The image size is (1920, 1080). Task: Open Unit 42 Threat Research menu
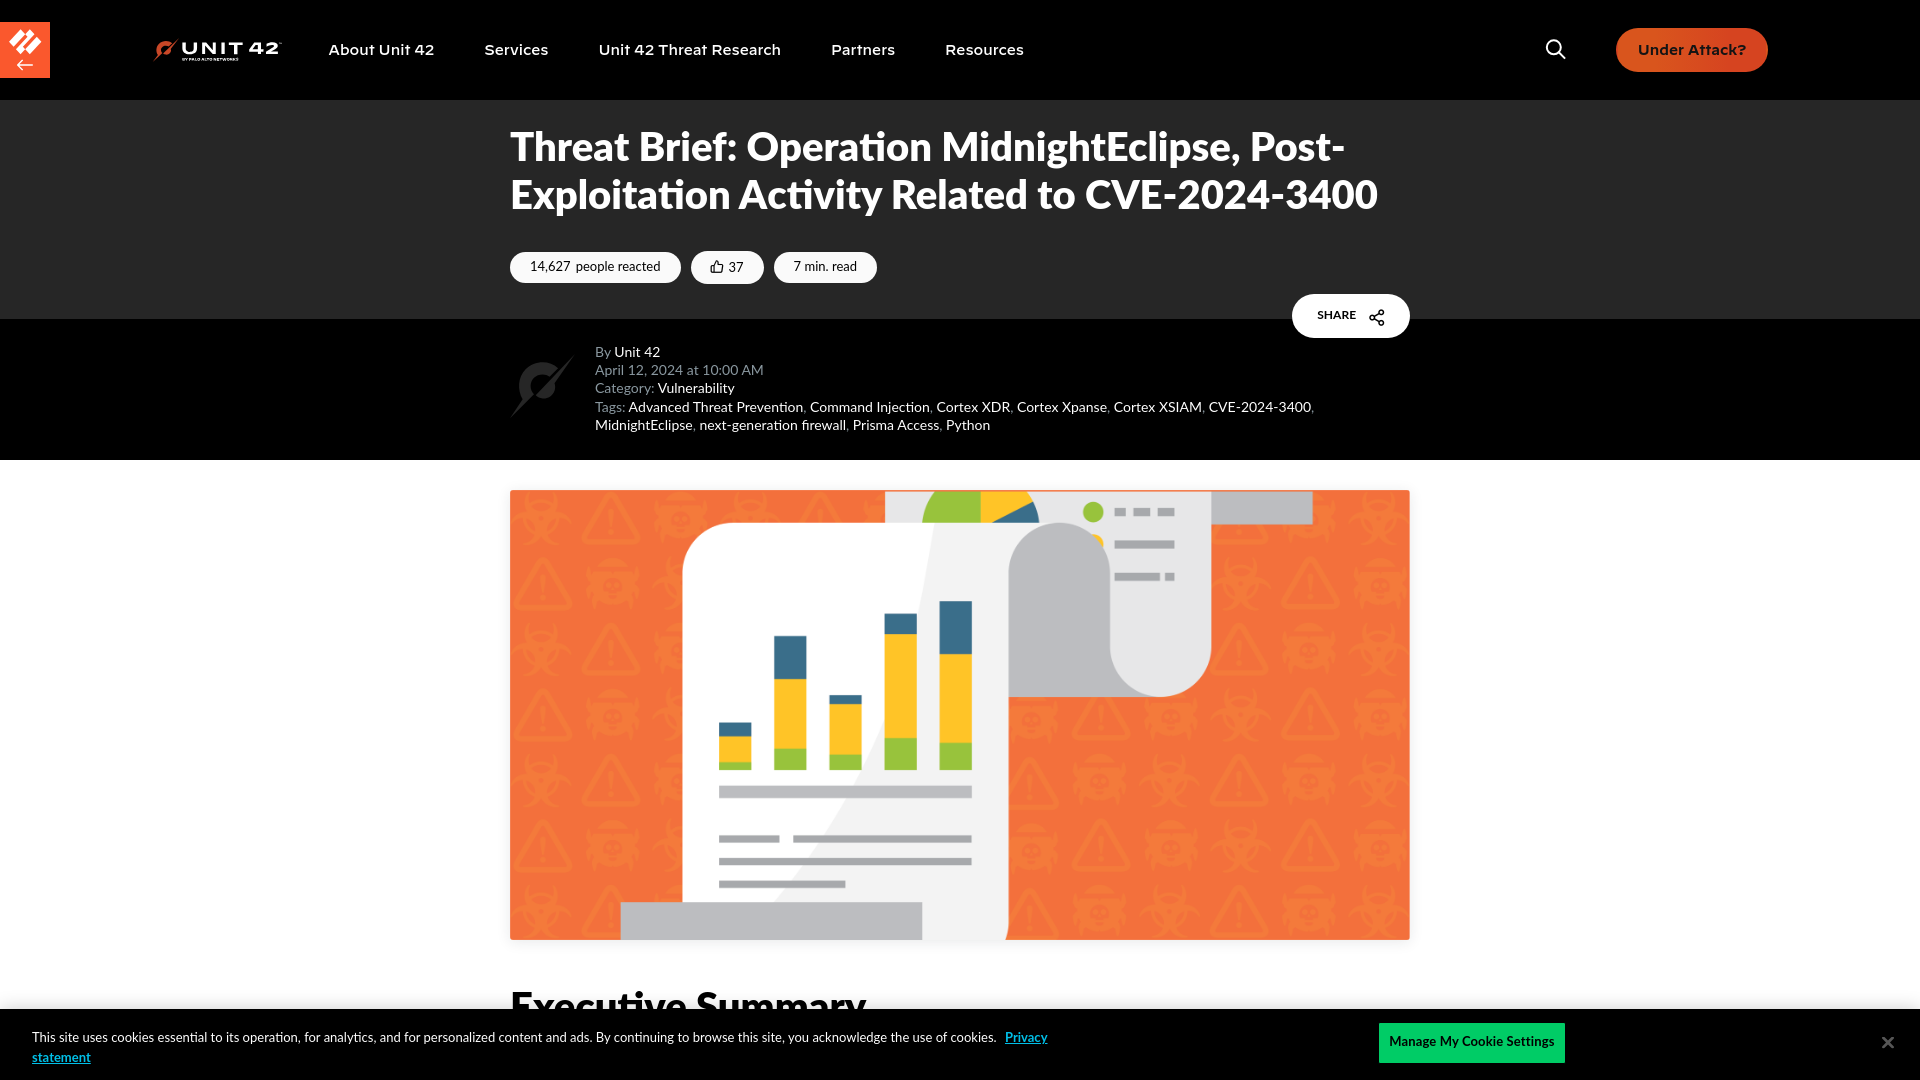pos(690,50)
